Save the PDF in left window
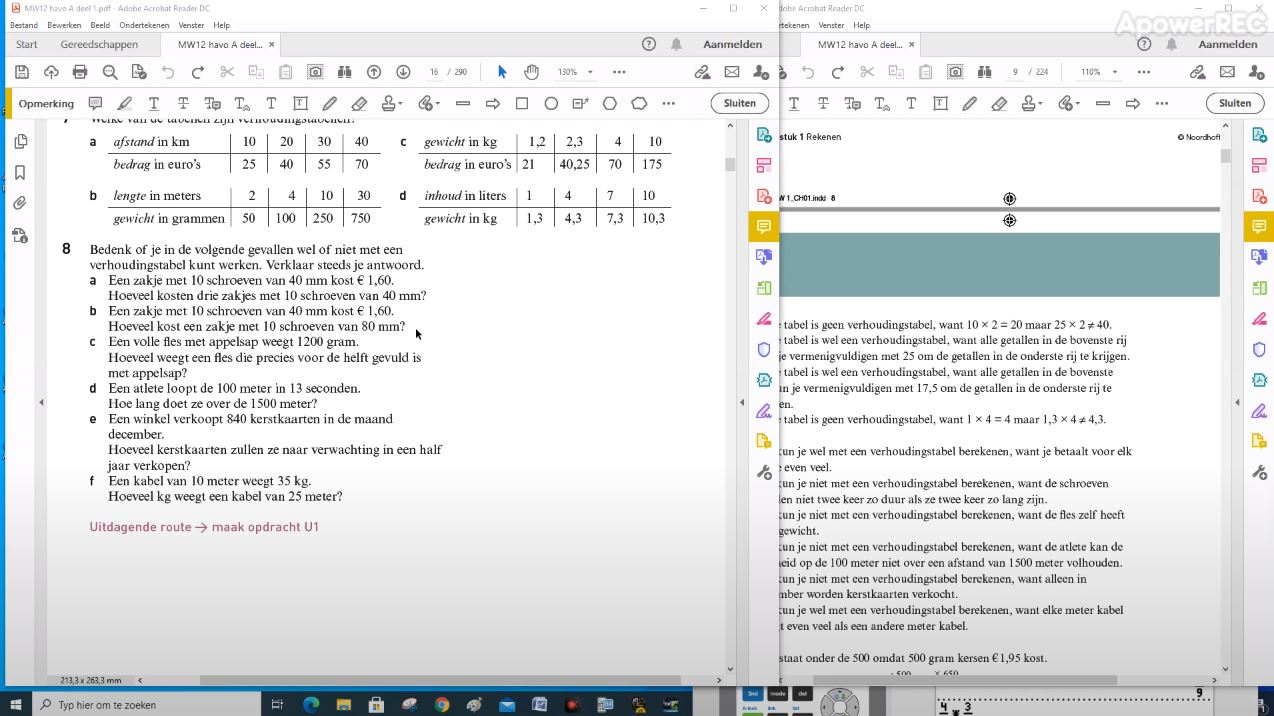 [x=22, y=72]
